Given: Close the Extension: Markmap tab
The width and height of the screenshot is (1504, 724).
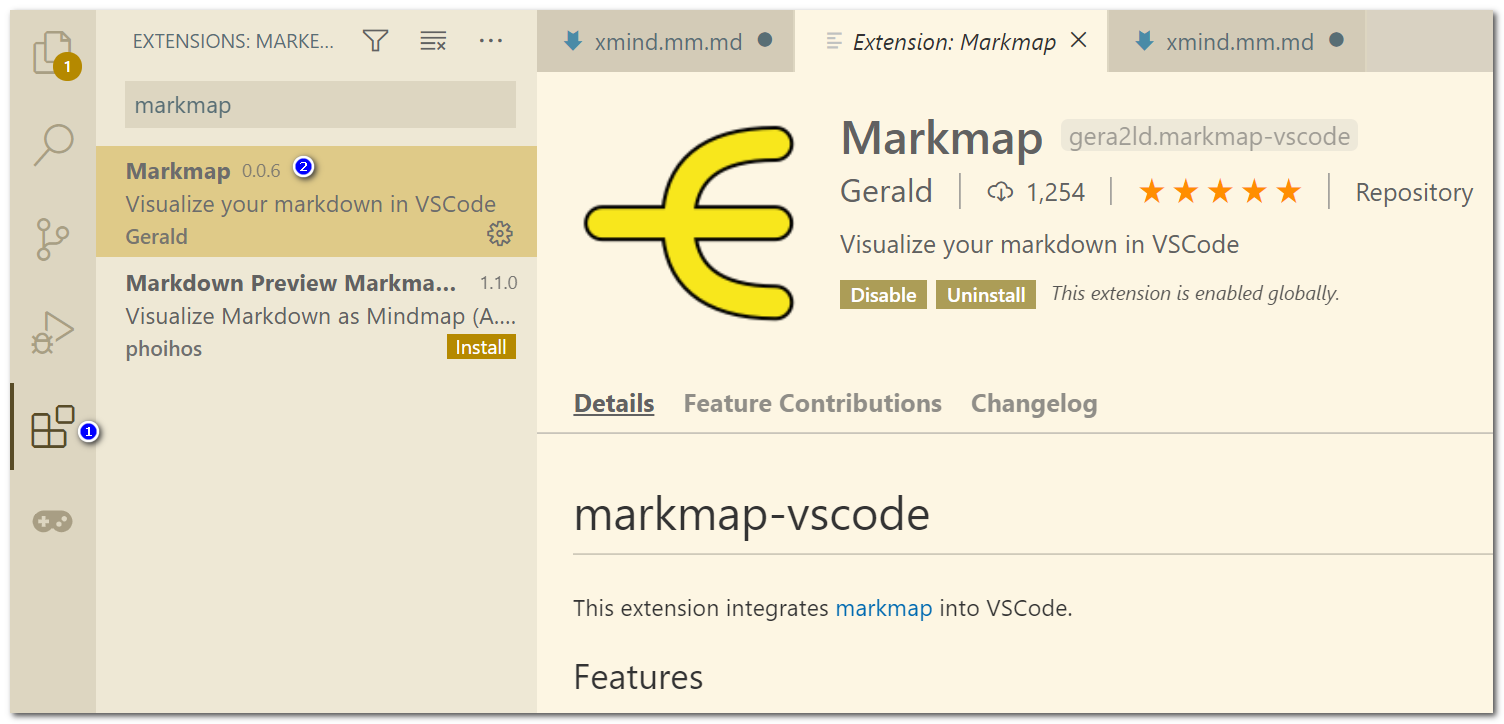Looking at the screenshot, I should [1079, 40].
